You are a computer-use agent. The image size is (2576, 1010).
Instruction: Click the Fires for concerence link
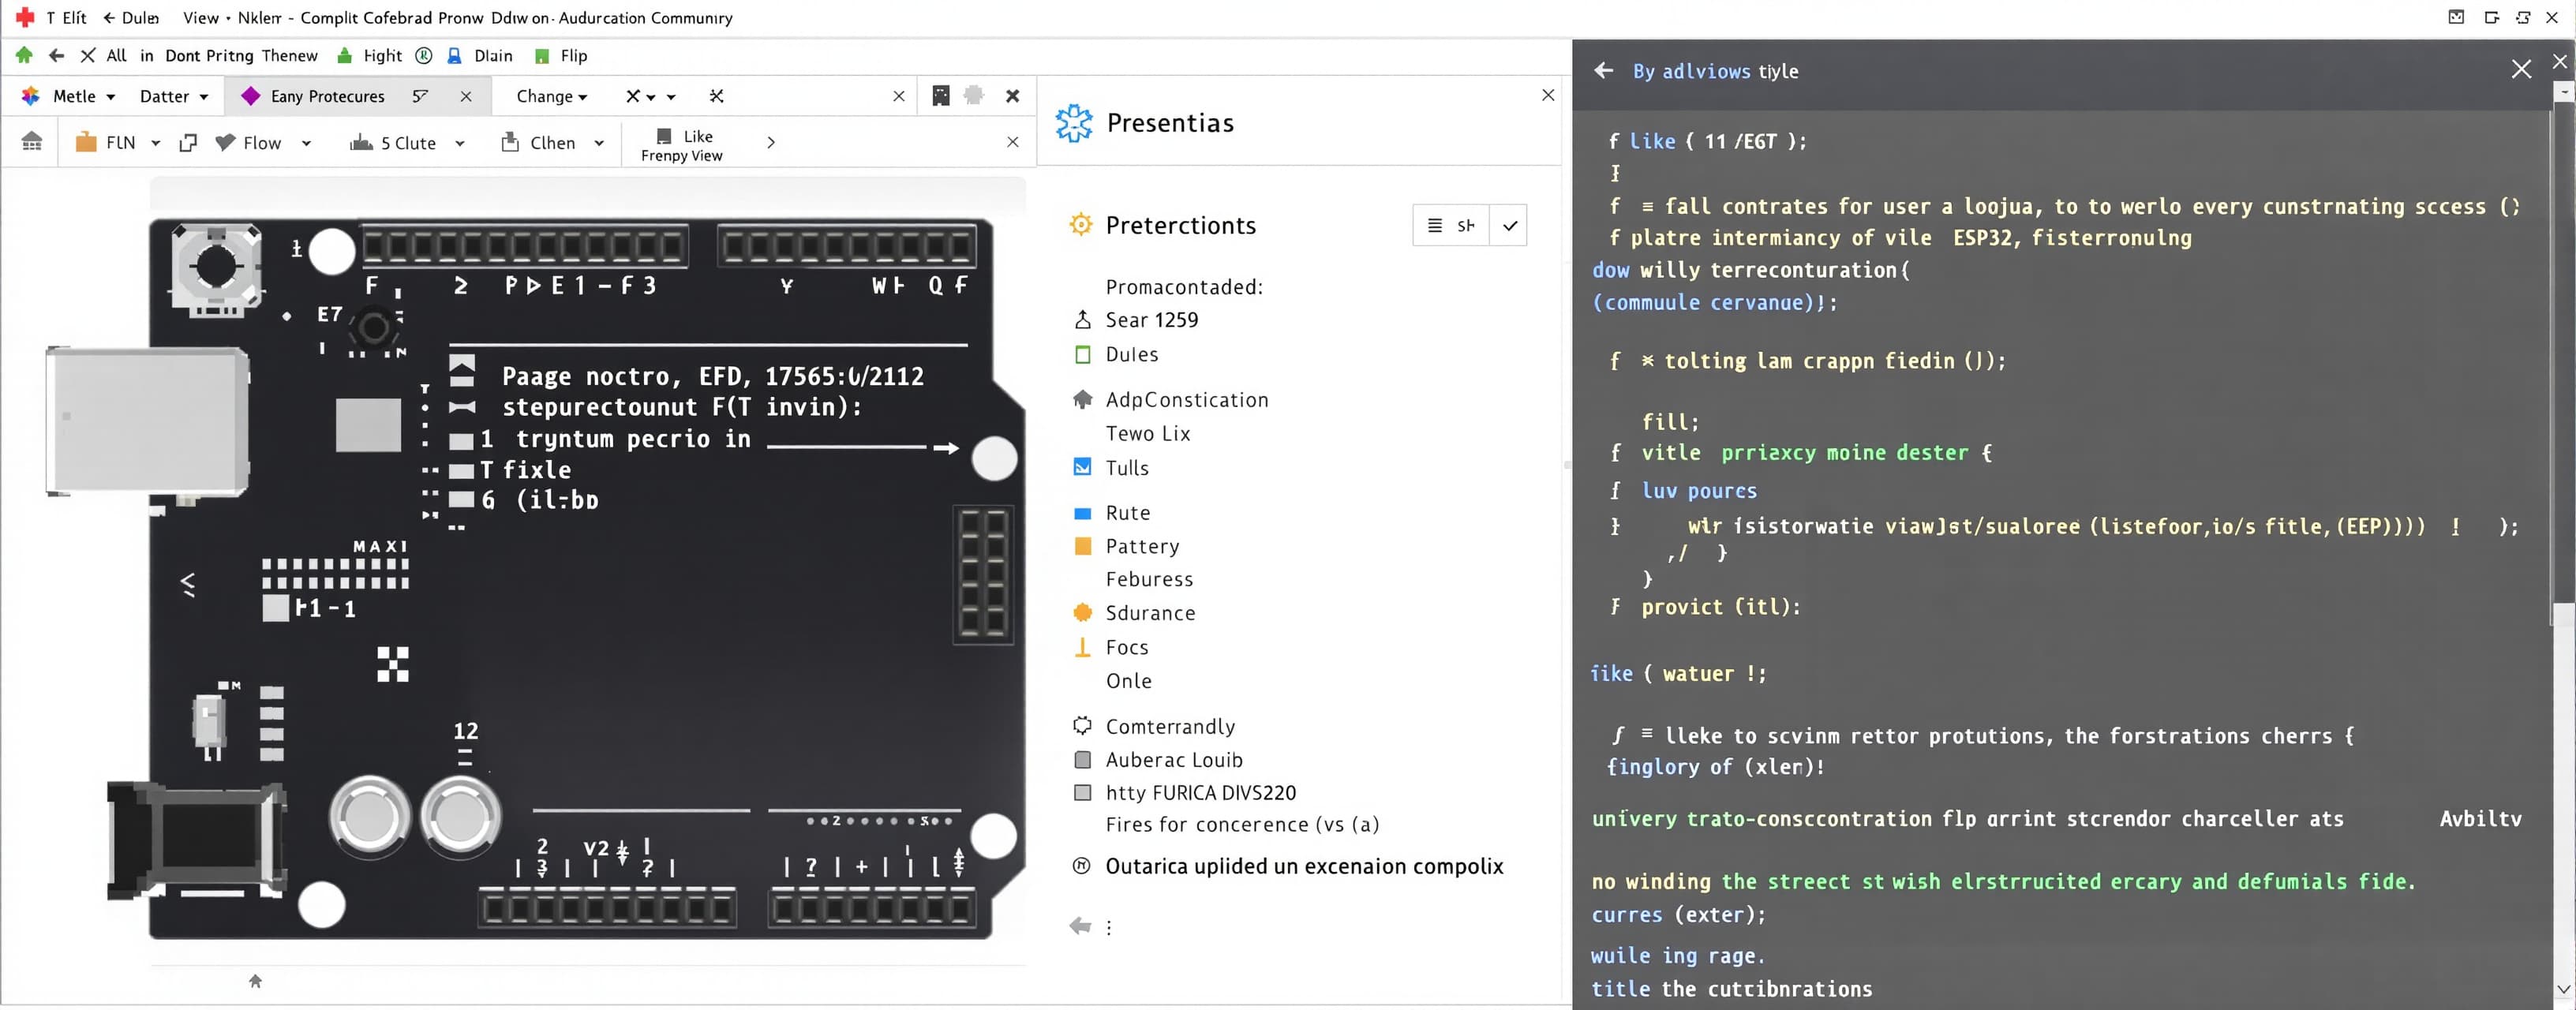coord(1242,824)
